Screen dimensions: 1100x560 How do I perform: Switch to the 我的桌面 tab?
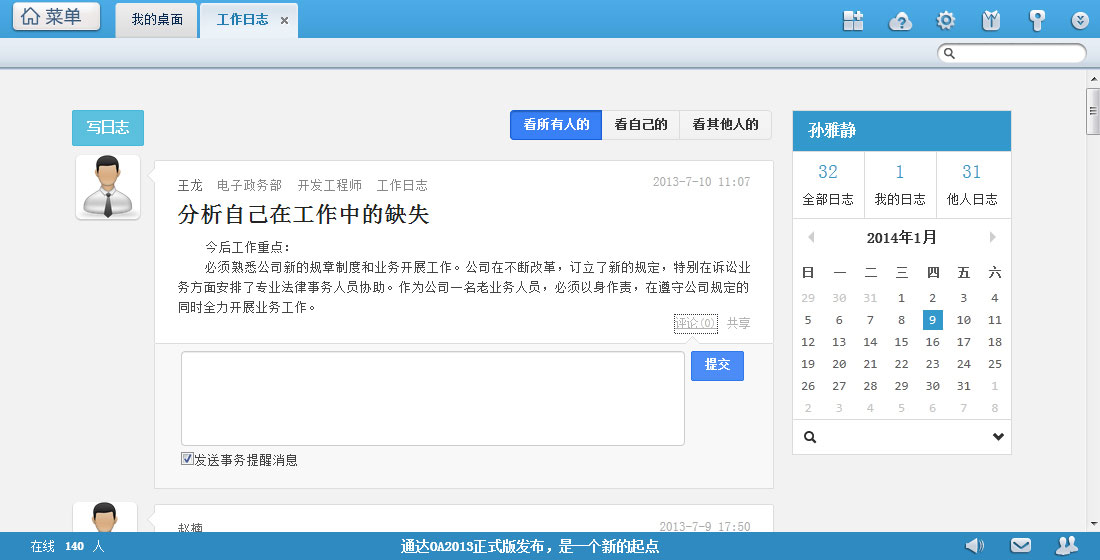tap(157, 20)
